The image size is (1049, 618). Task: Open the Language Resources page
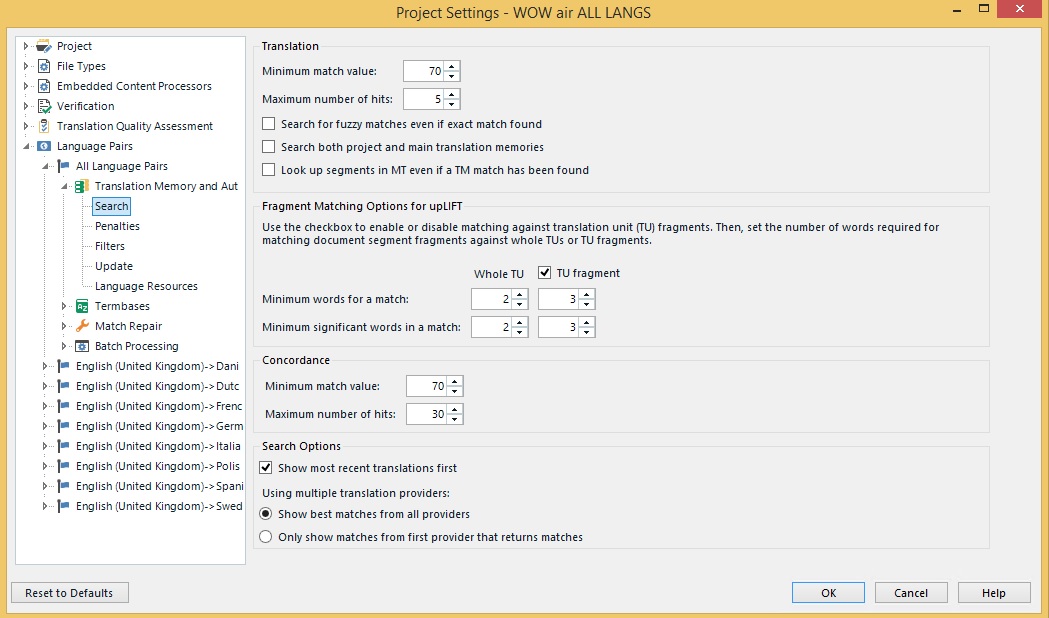click(x=147, y=286)
